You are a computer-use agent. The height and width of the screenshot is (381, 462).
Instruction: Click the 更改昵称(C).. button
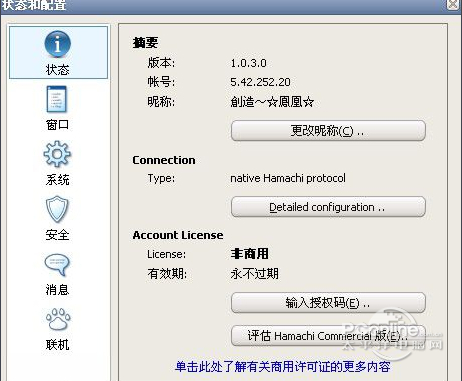328,131
